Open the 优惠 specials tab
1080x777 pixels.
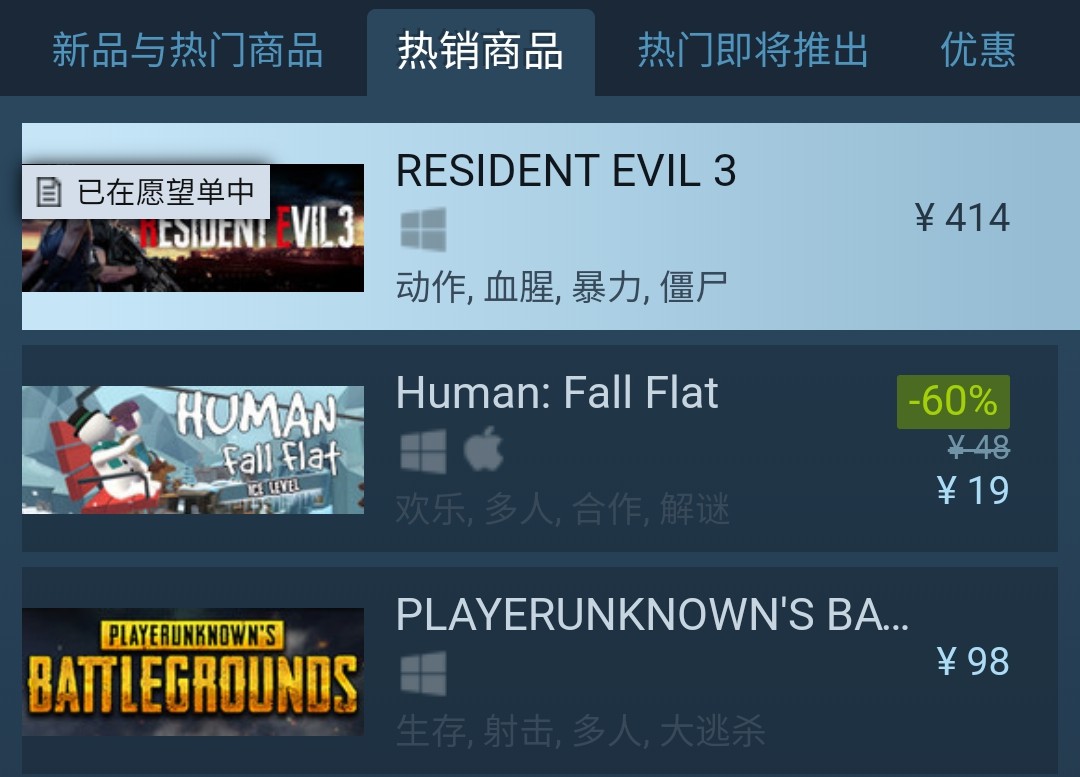(978, 50)
